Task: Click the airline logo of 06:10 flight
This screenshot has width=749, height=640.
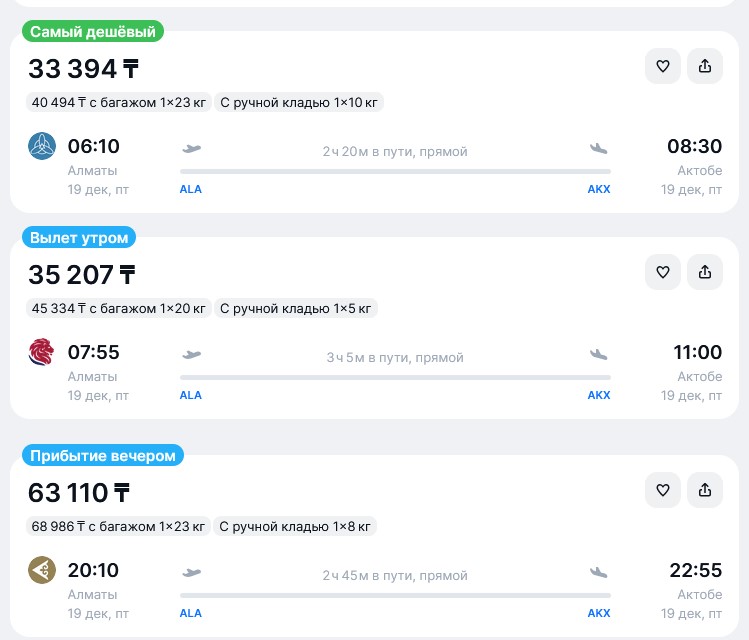Action: tap(42, 147)
